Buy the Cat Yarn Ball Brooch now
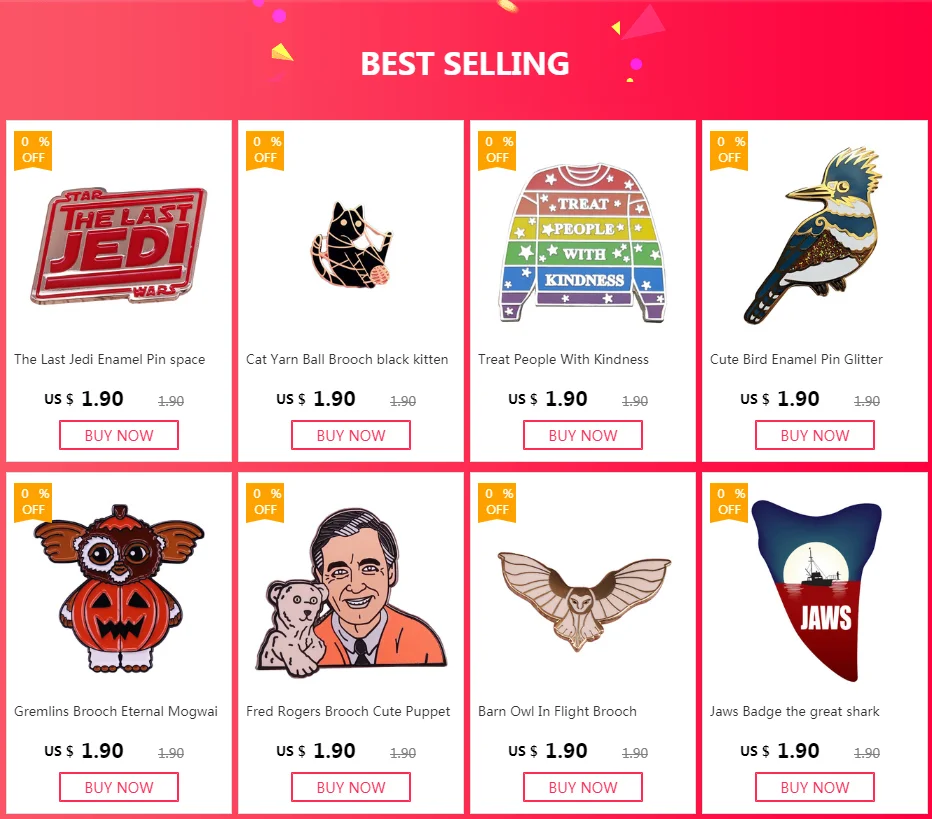The width and height of the screenshot is (932, 819). pyautogui.click(x=351, y=435)
